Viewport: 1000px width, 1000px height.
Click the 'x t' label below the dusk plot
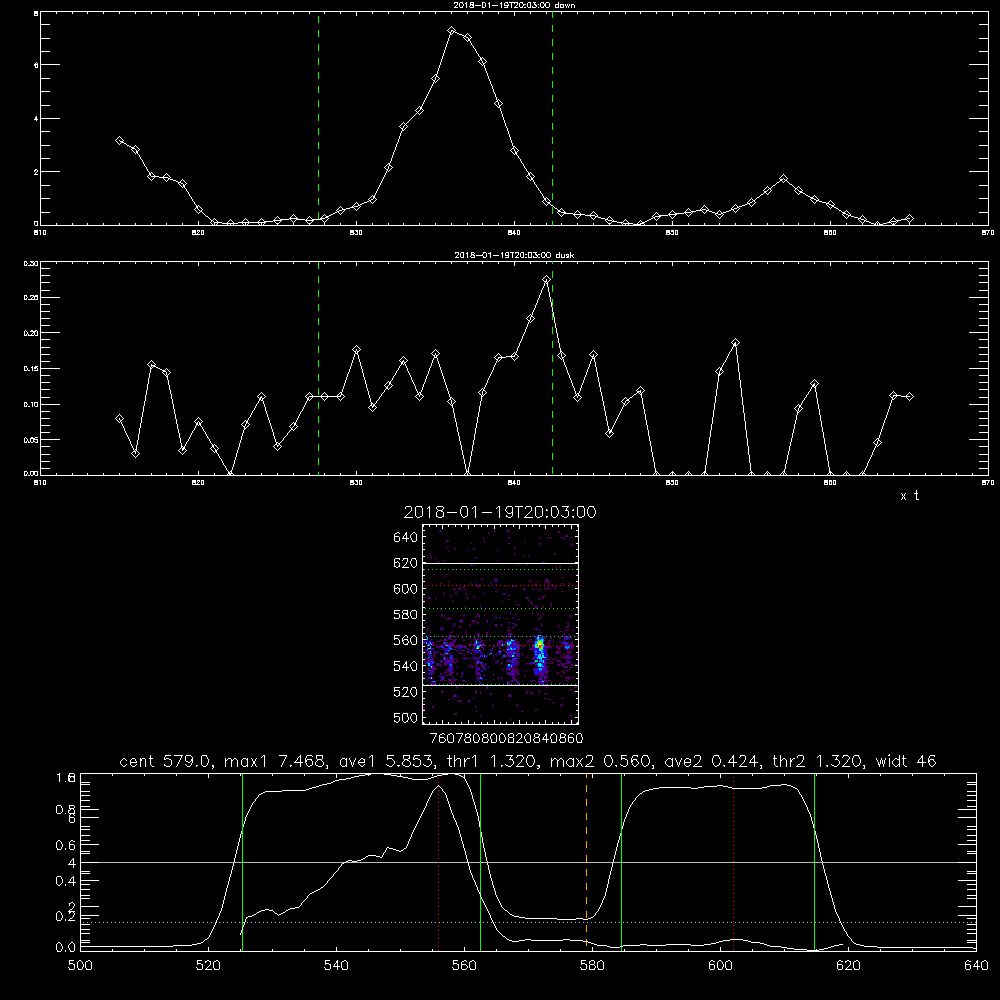pyautogui.click(x=909, y=496)
